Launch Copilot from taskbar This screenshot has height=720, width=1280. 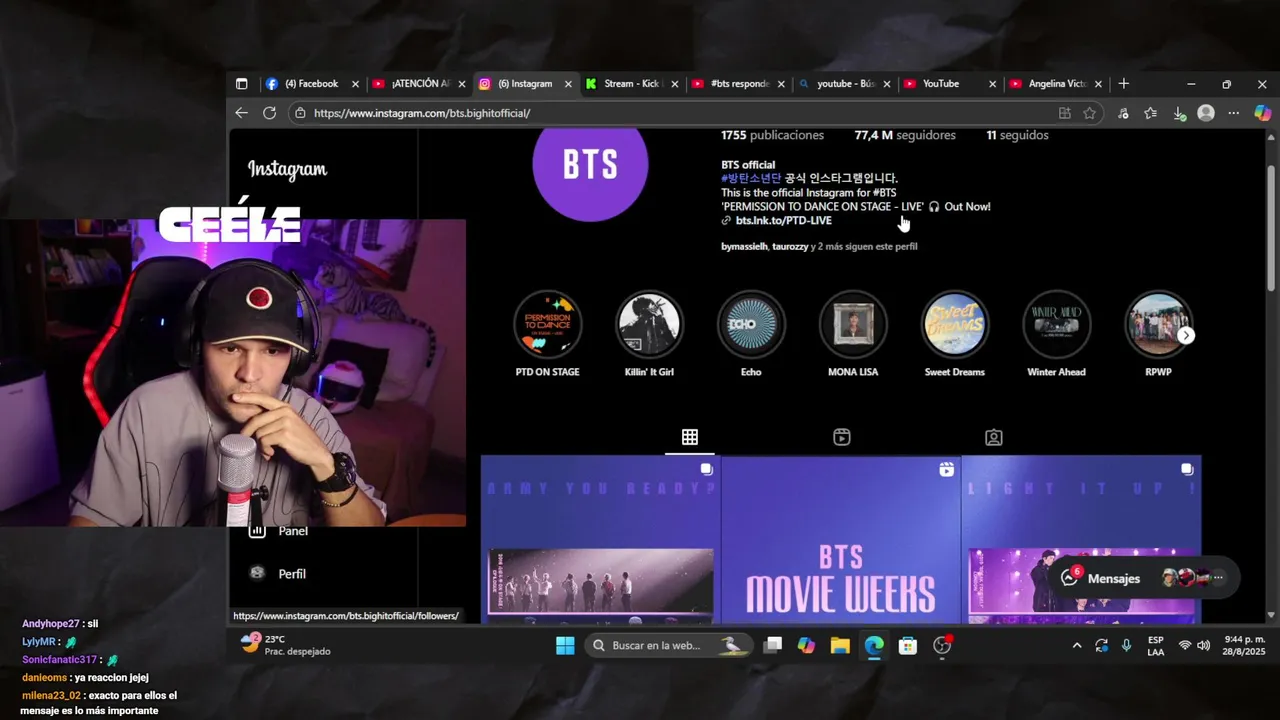coord(806,646)
